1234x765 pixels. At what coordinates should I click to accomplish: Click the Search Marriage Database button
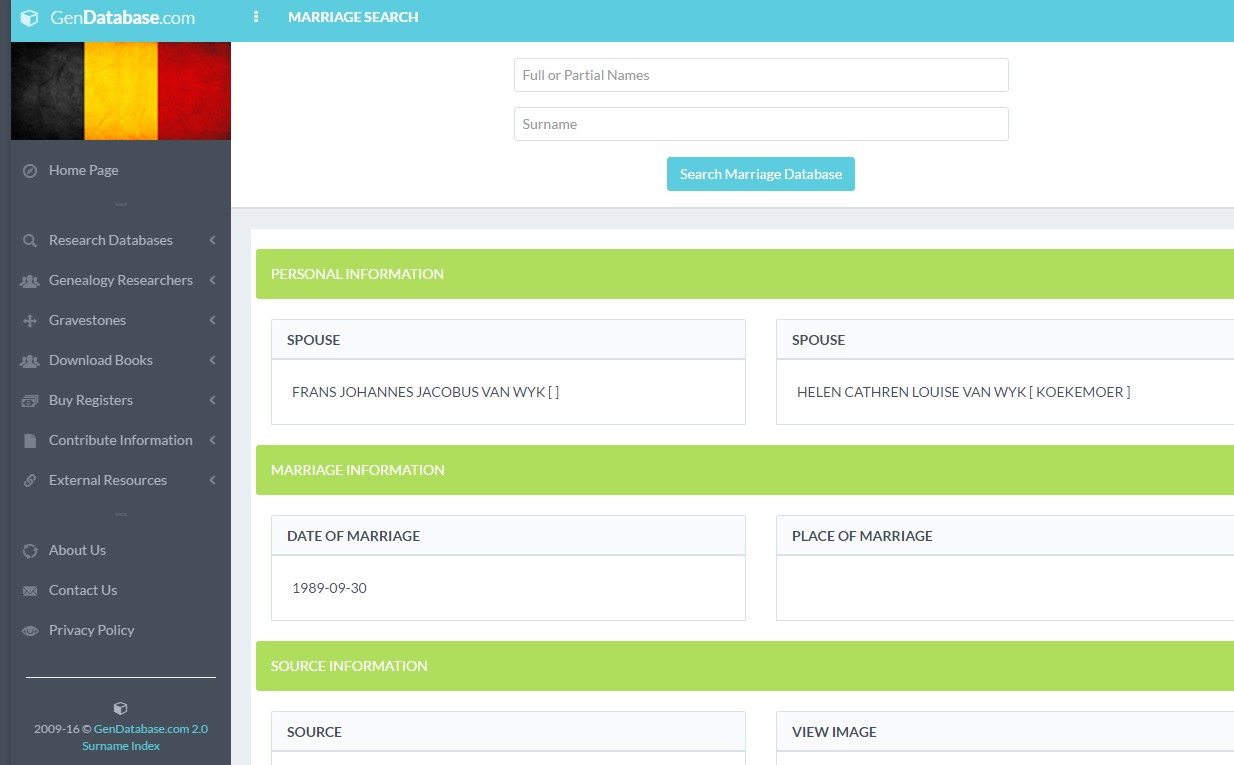pyautogui.click(x=761, y=174)
